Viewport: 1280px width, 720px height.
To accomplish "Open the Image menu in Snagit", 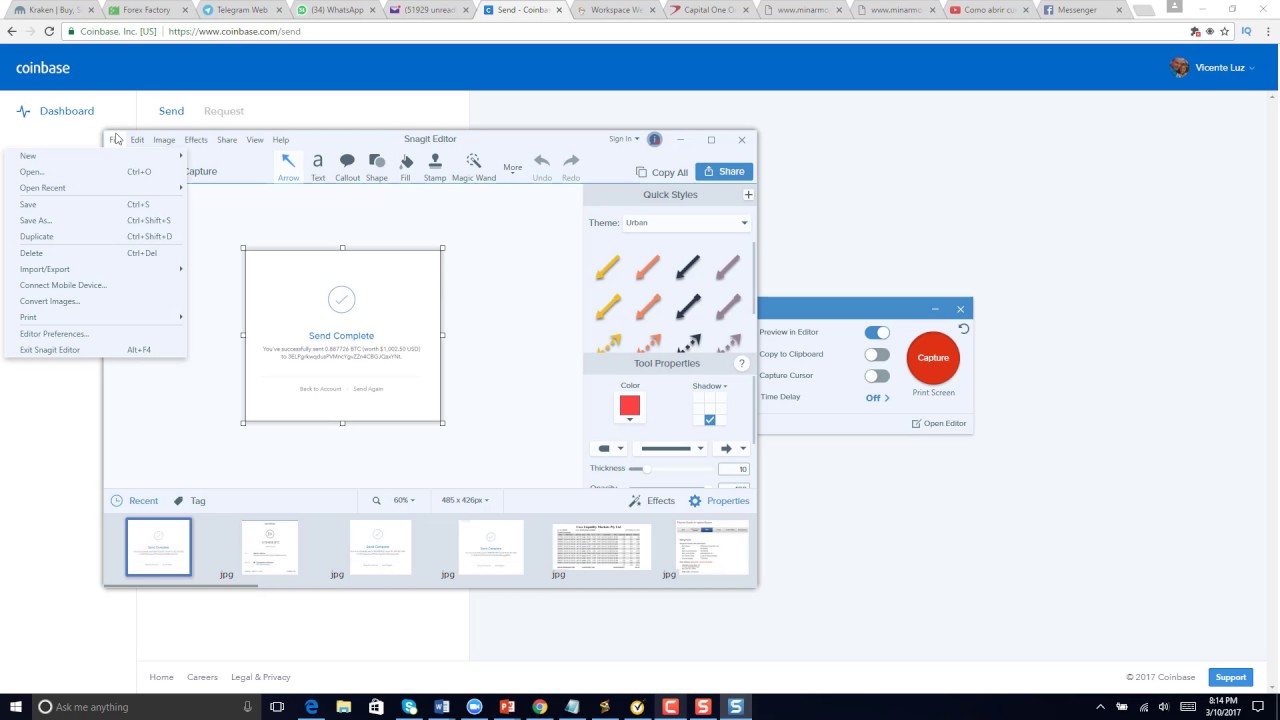I will pyautogui.click(x=164, y=140).
